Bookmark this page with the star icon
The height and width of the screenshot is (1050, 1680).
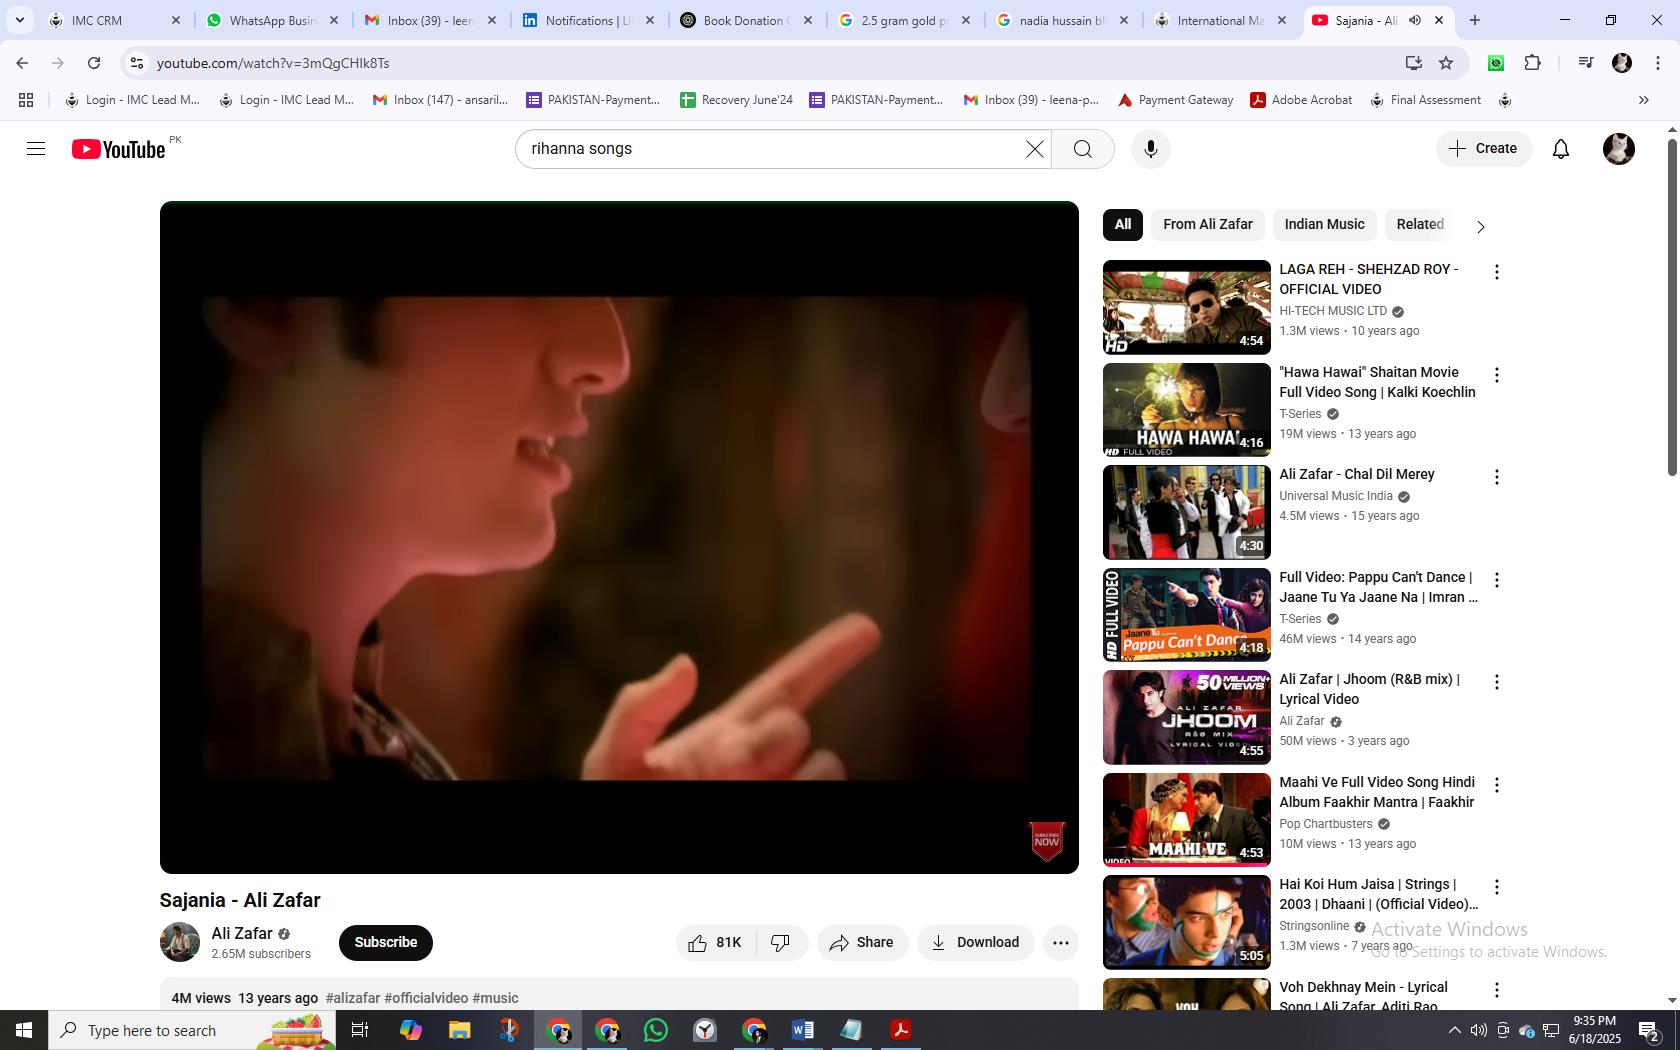[1446, 63]
